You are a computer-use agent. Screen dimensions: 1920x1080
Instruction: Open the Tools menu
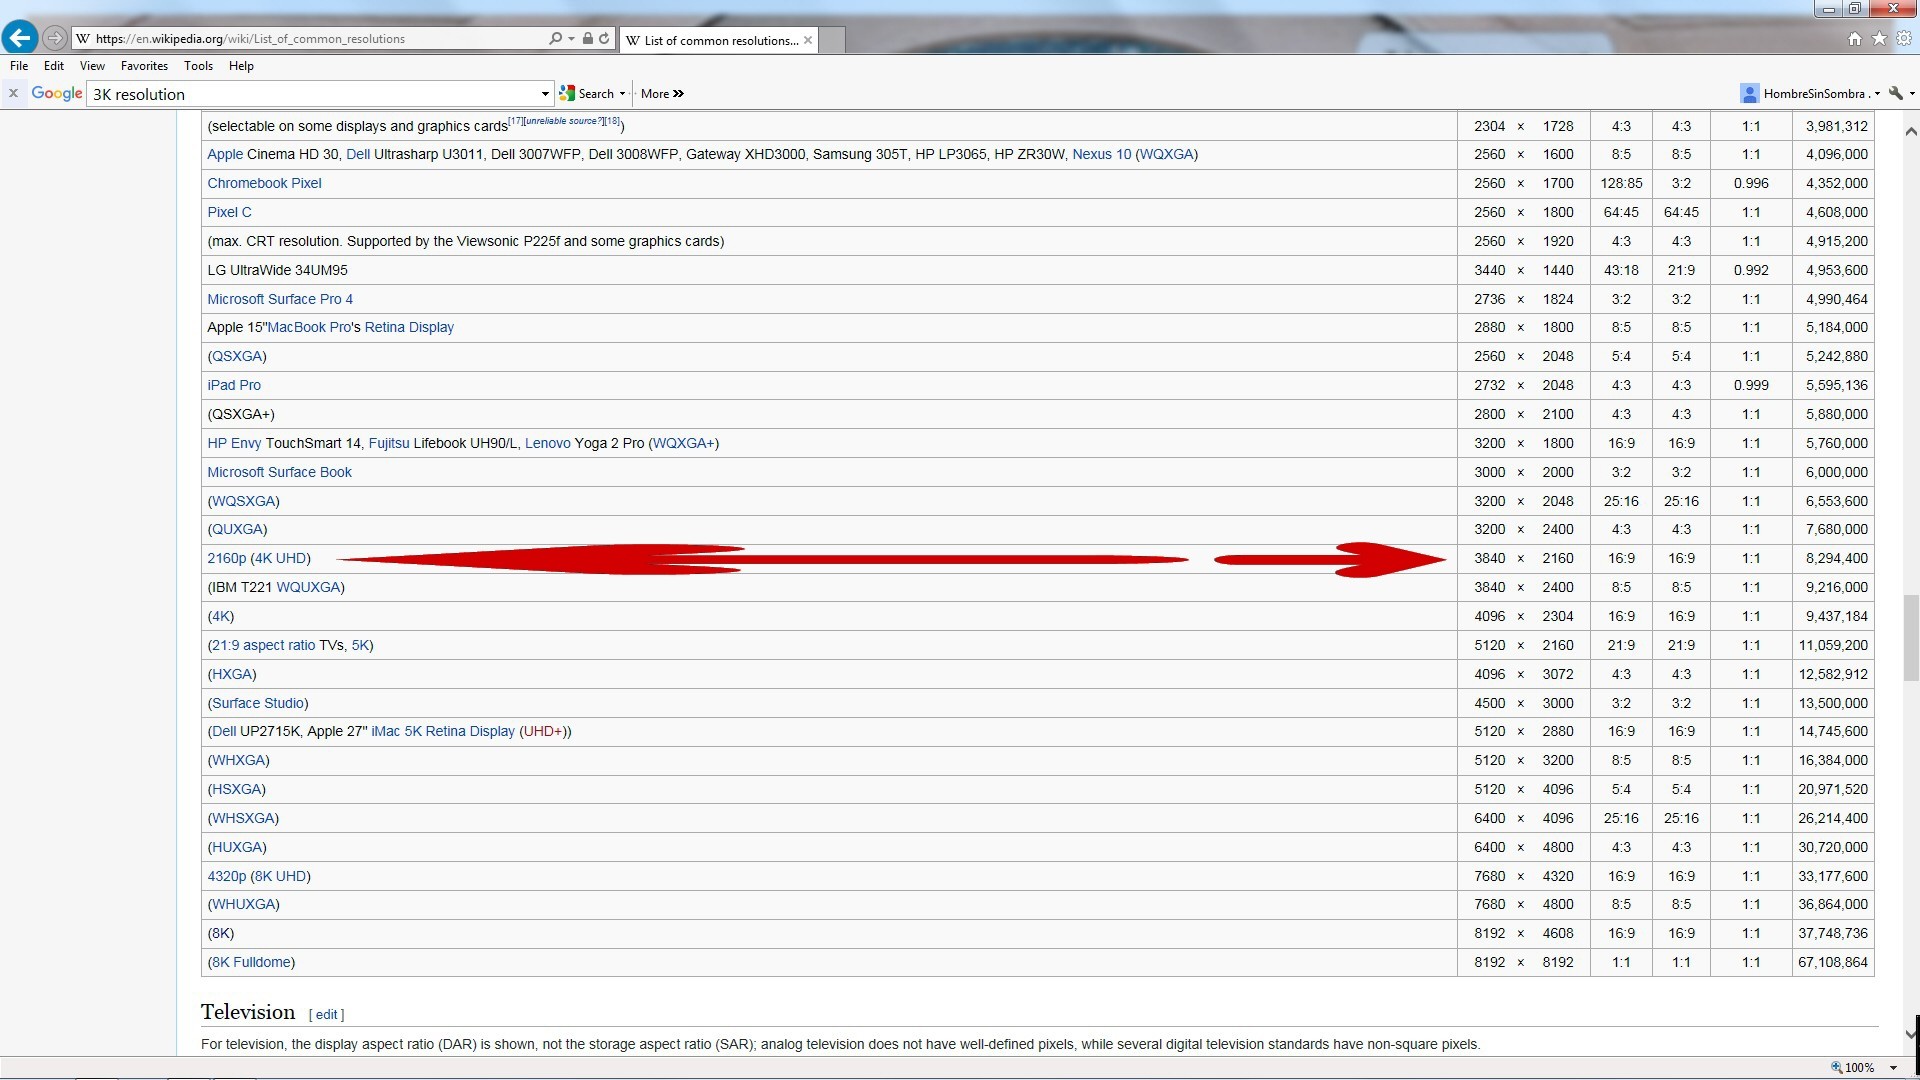[x=198, y=66]
